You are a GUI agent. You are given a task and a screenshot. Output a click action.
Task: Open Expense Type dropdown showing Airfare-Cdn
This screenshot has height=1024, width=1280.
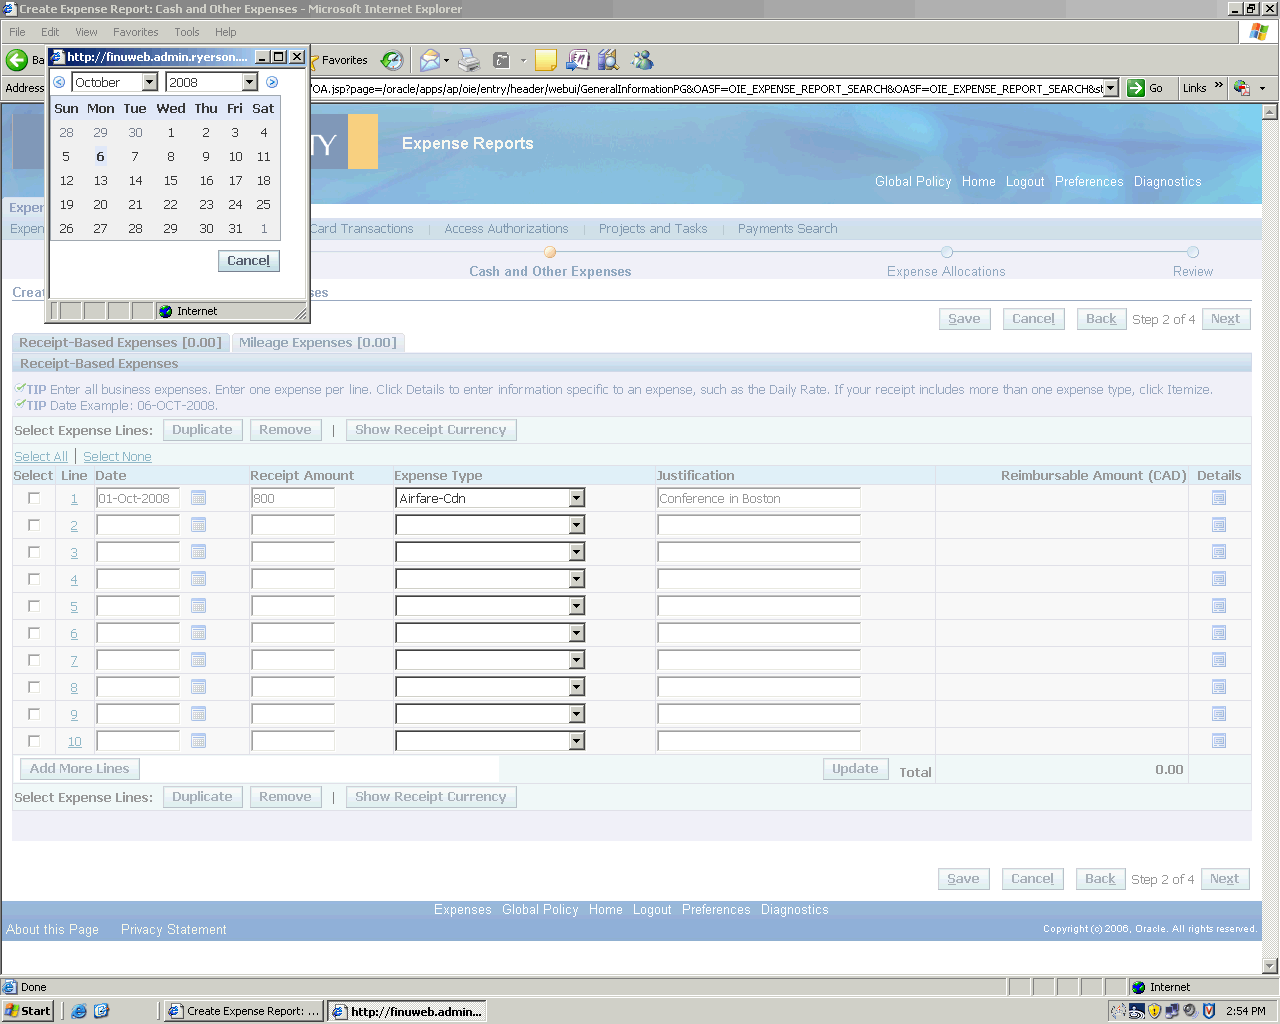(576, 498)
